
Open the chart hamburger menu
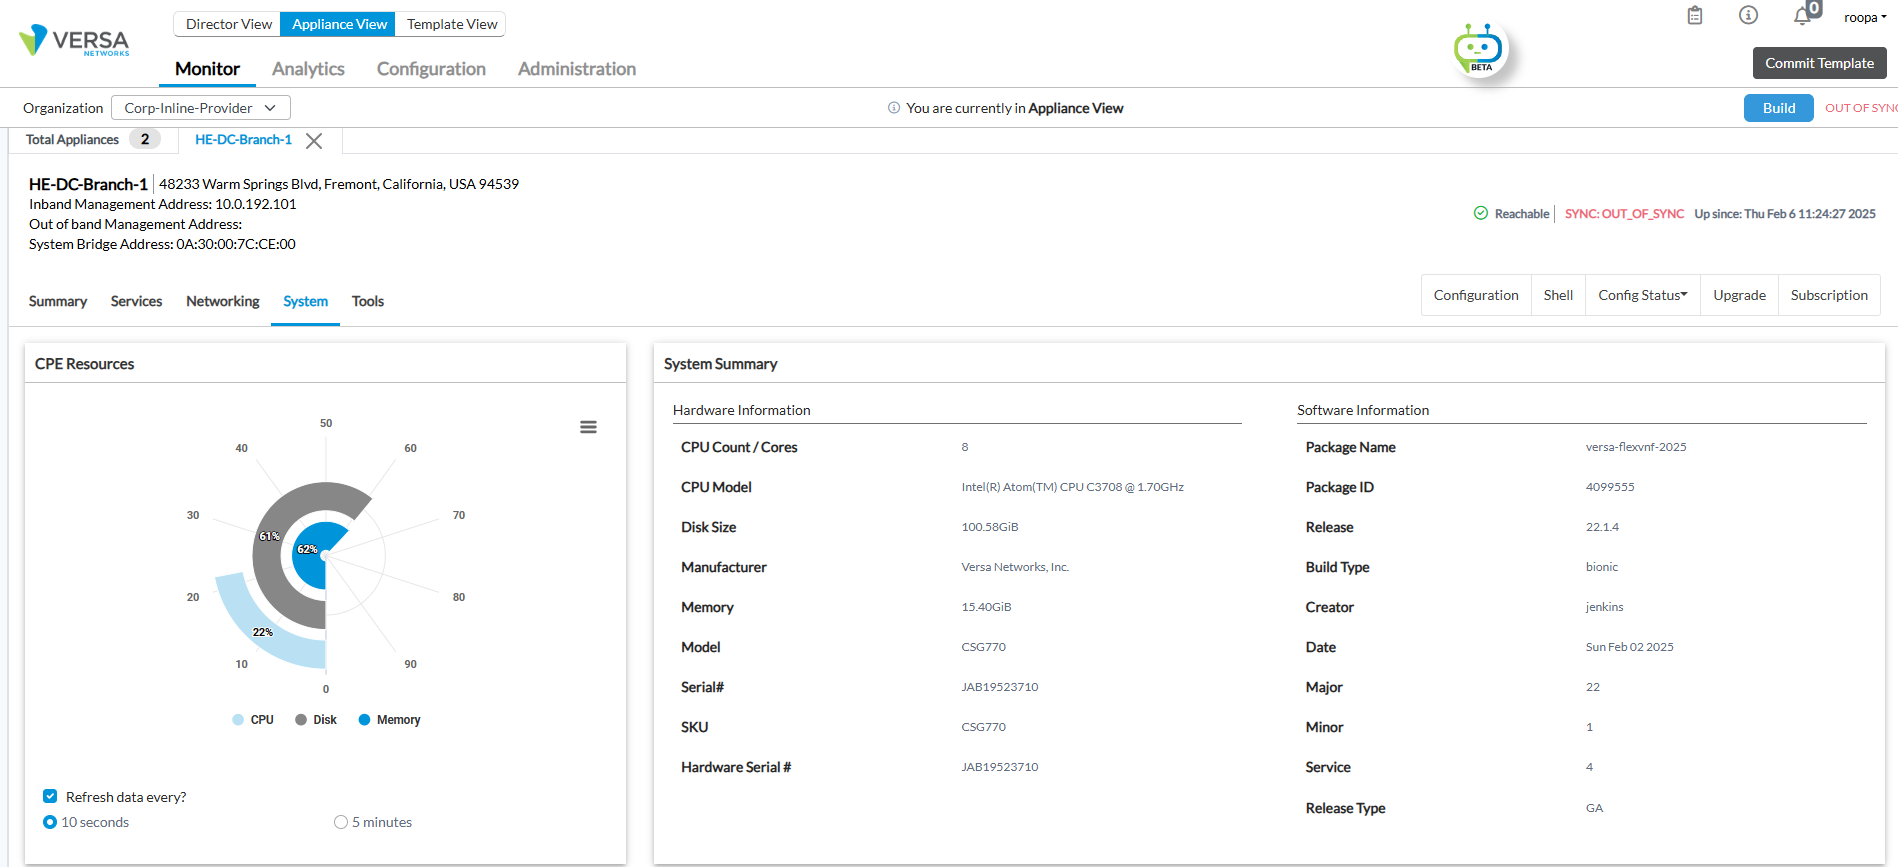coord(588,427)
